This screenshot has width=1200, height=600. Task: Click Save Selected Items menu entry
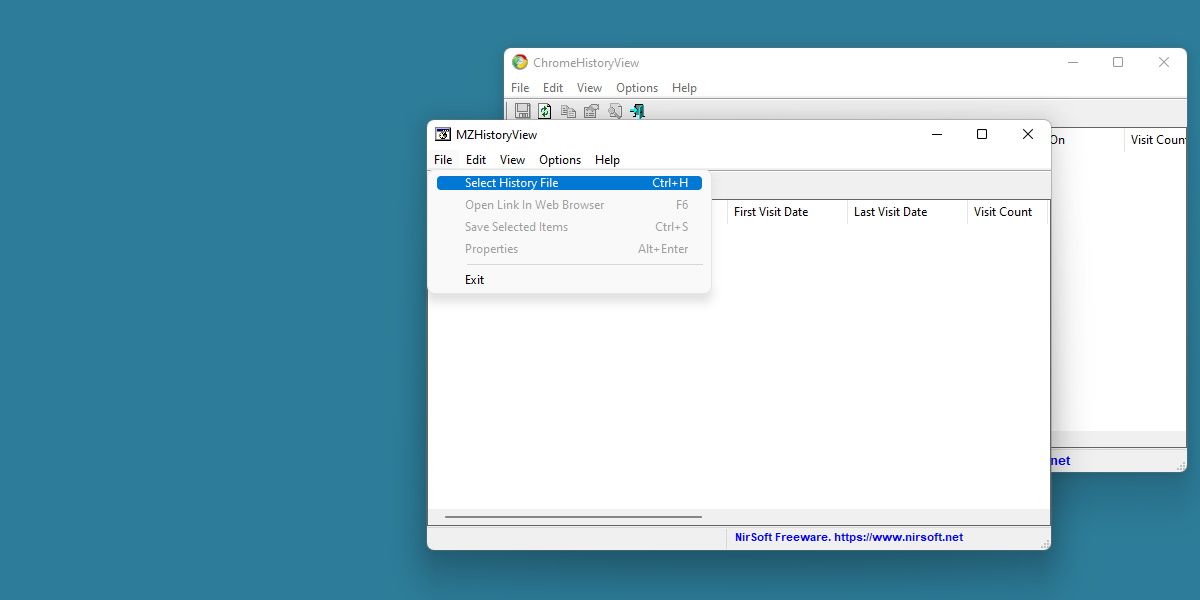pyautogui.click(x=569, y=227)
